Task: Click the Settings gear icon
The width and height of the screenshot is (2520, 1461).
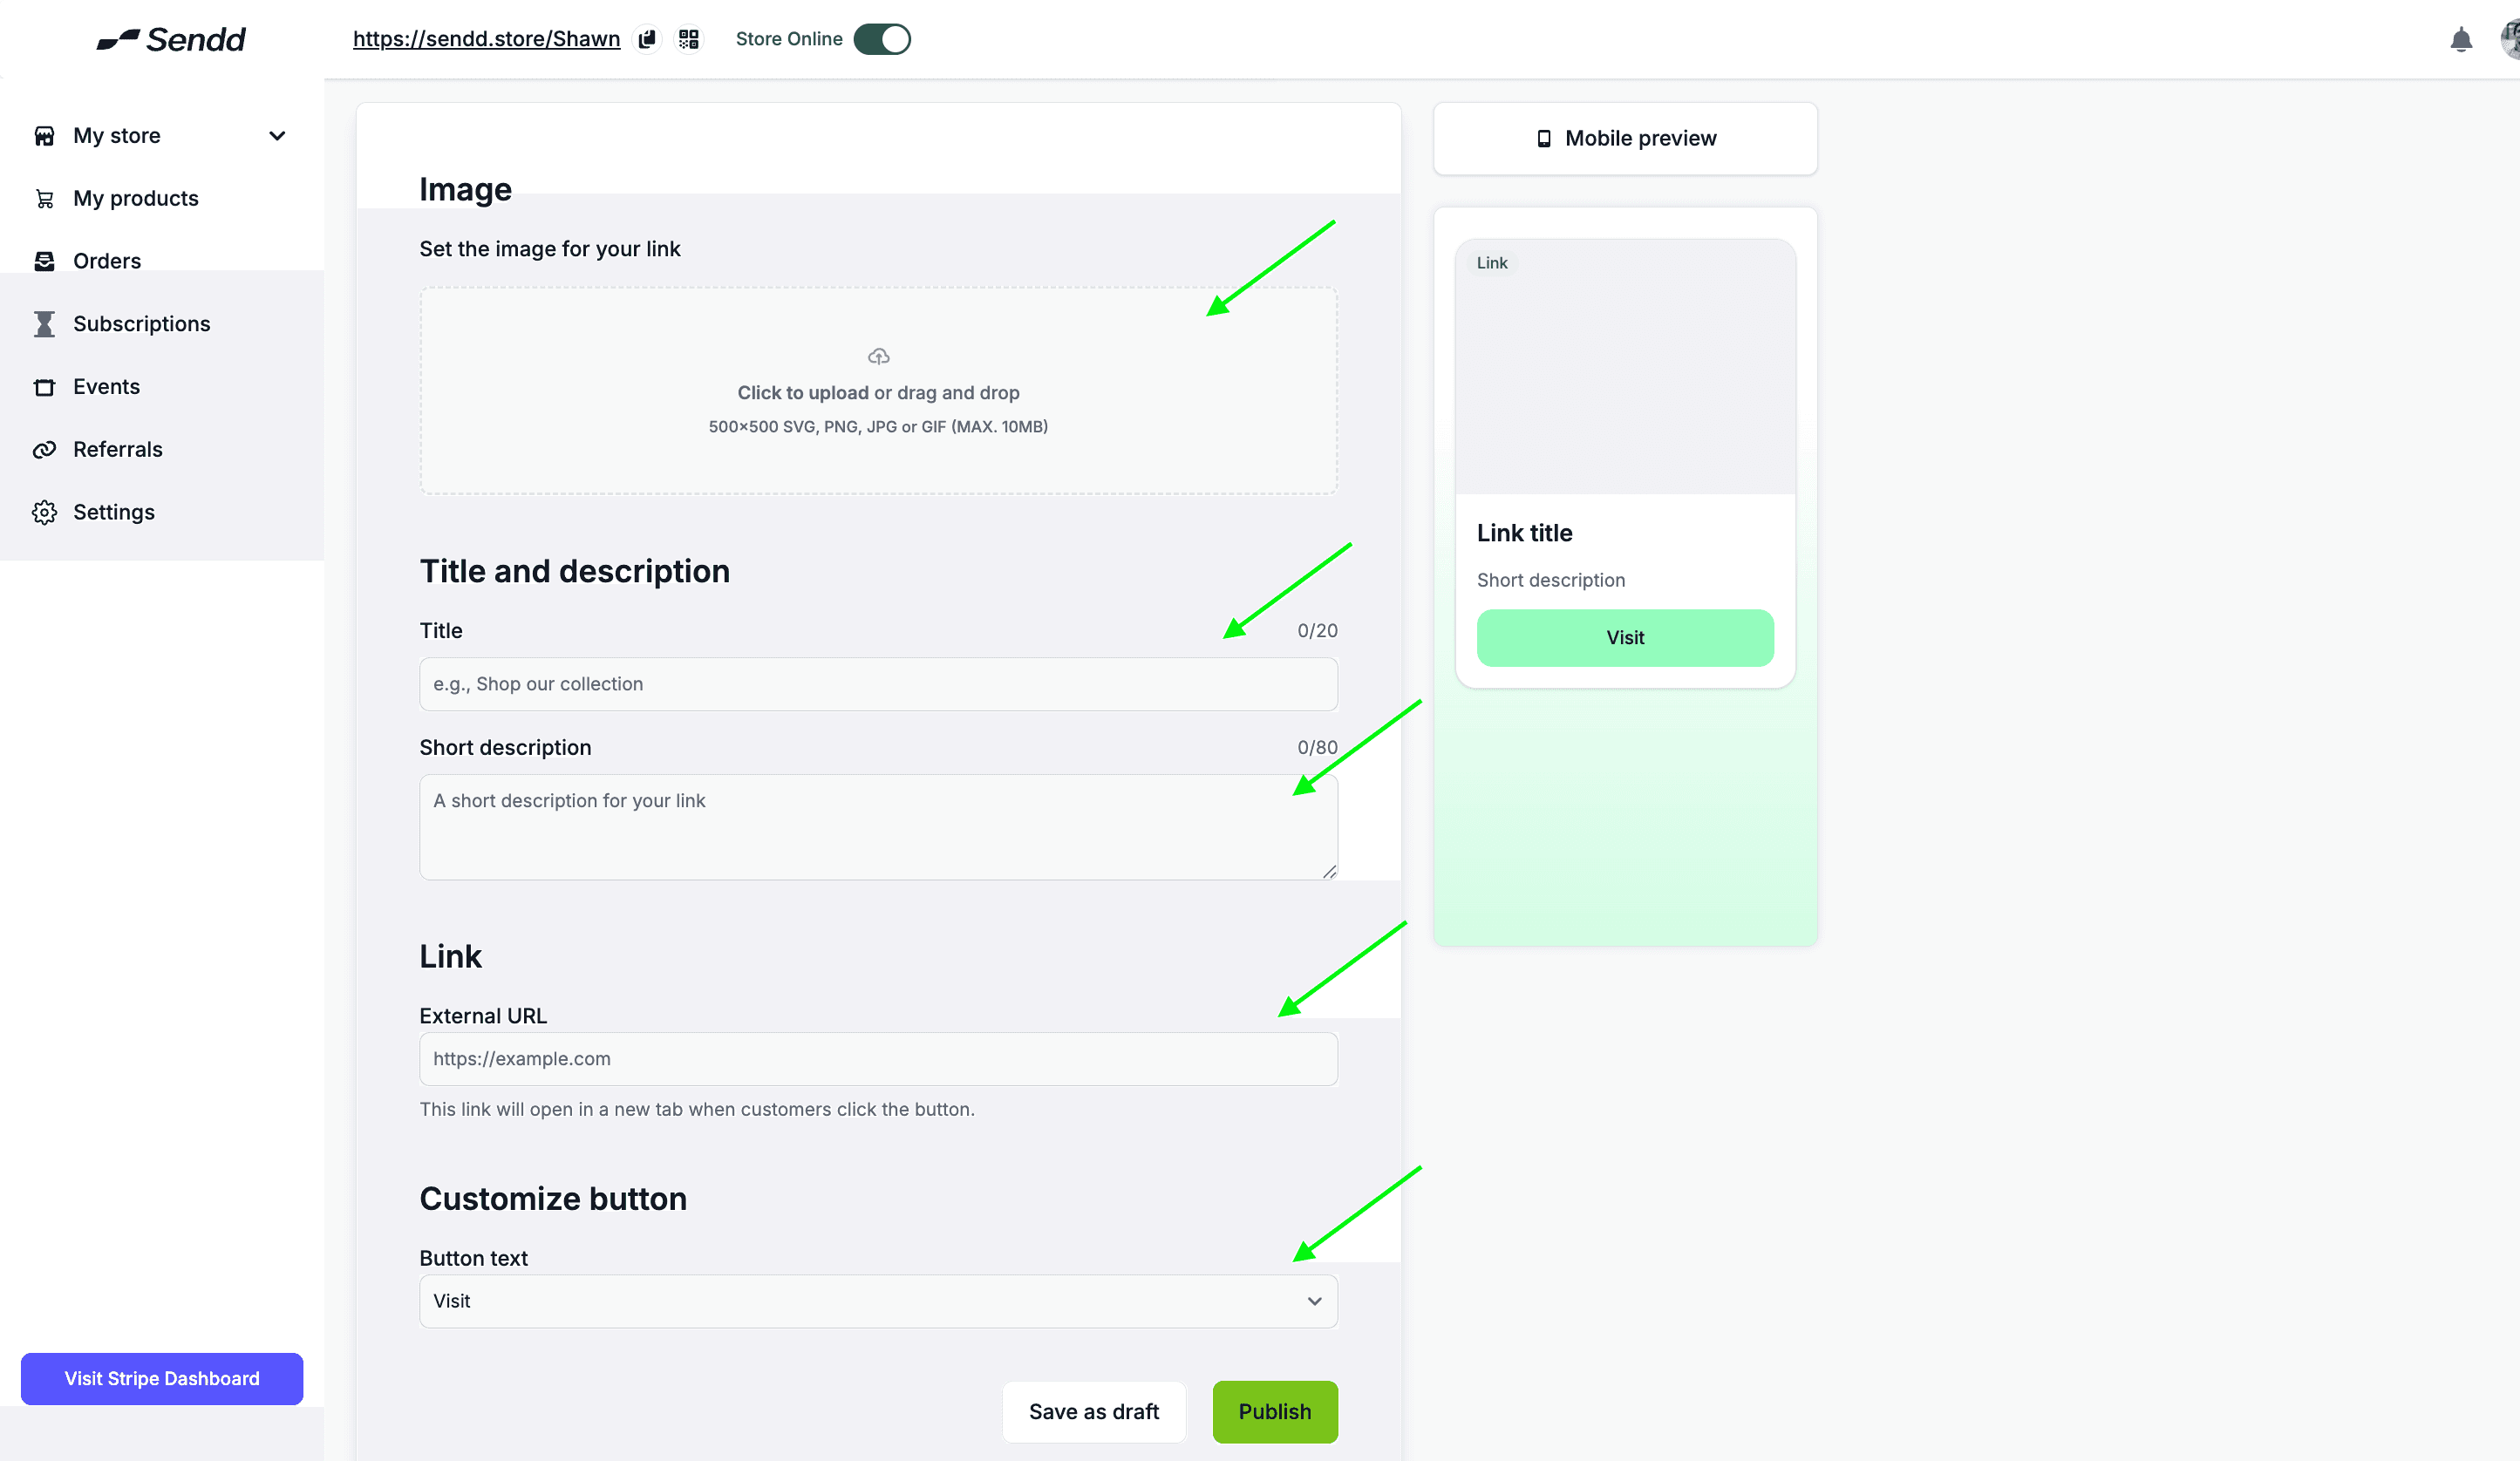Action: click(x=44, y=512)
